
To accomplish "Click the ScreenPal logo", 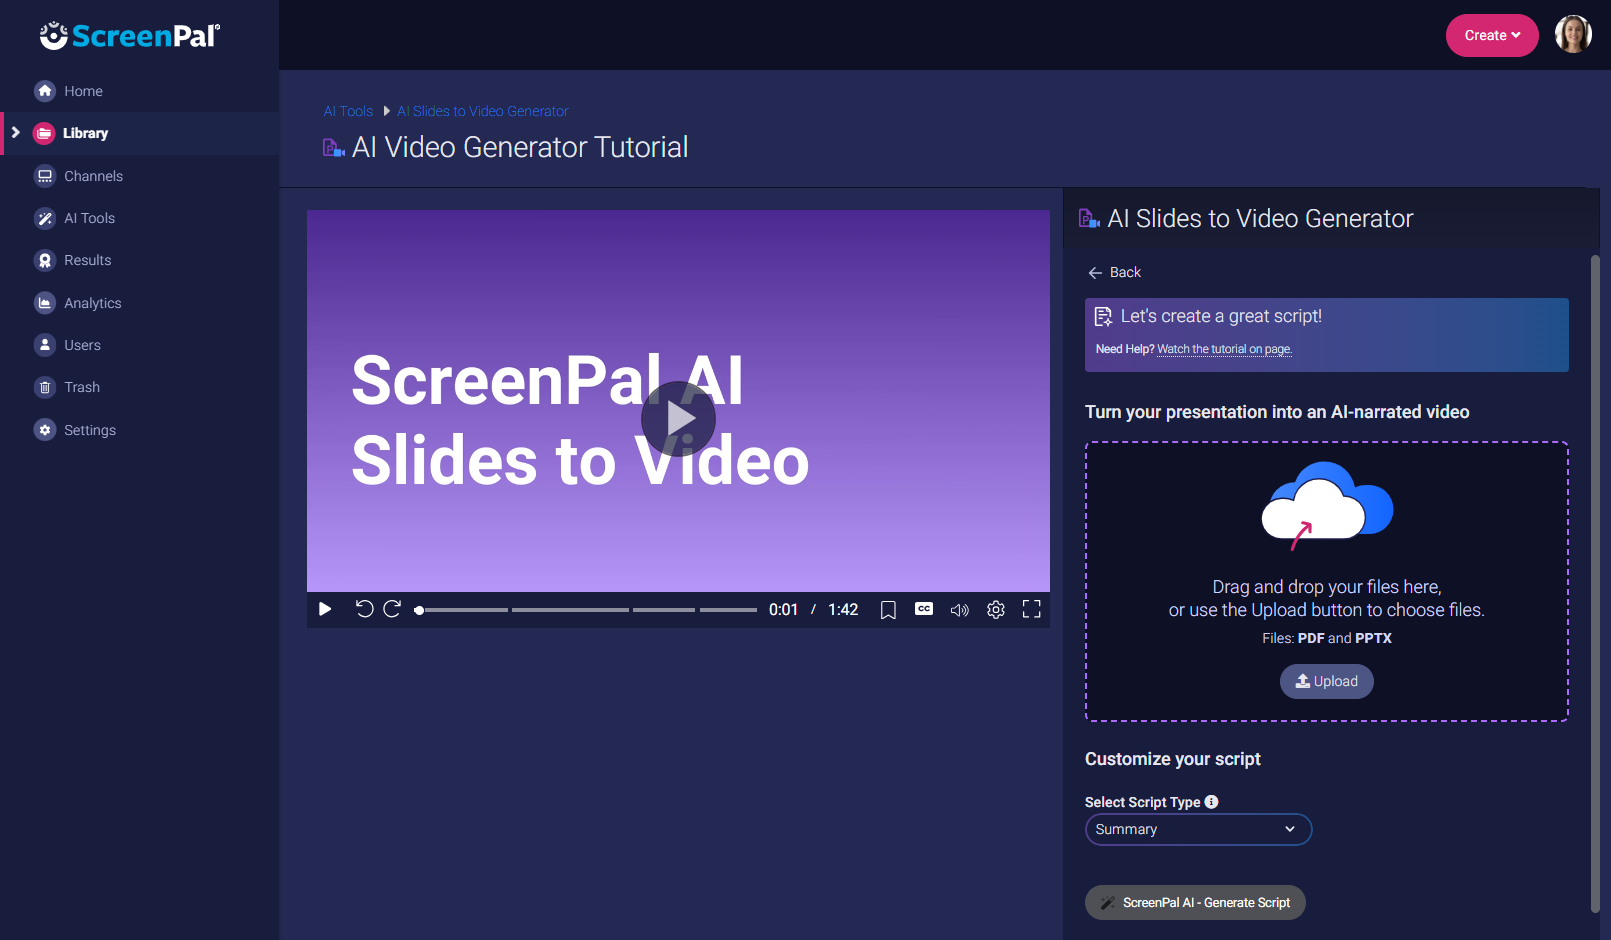I will click(130, 36).
